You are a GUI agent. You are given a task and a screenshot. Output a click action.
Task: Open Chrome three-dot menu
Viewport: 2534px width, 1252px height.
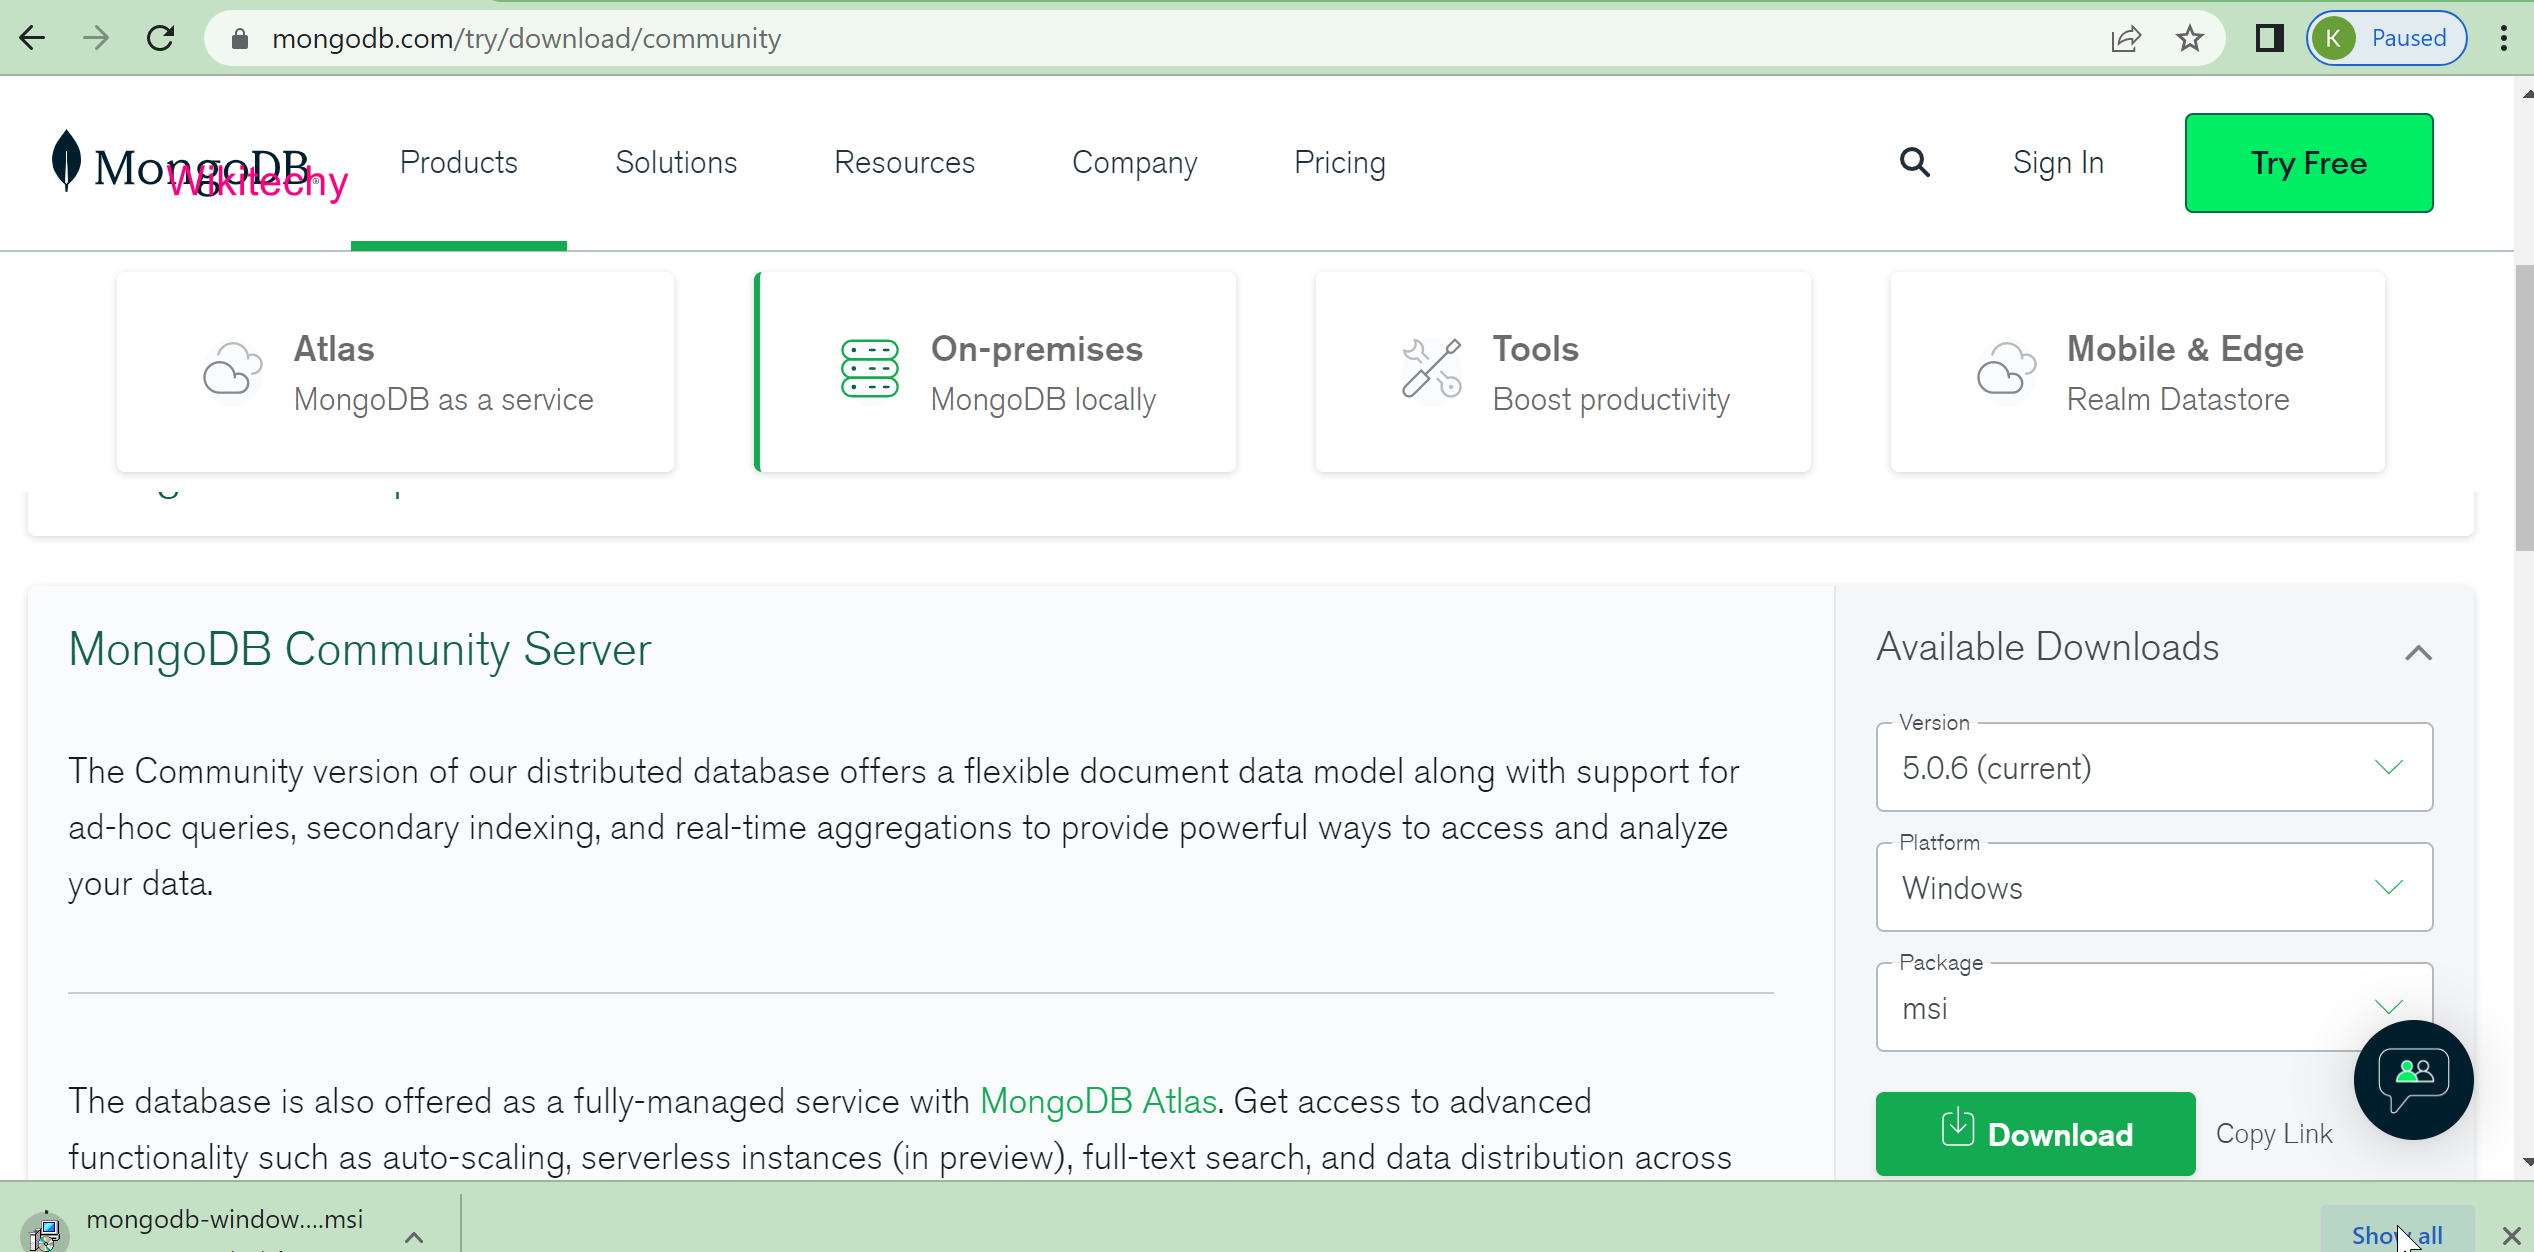pyautogui.click(x=2503, y=39)
